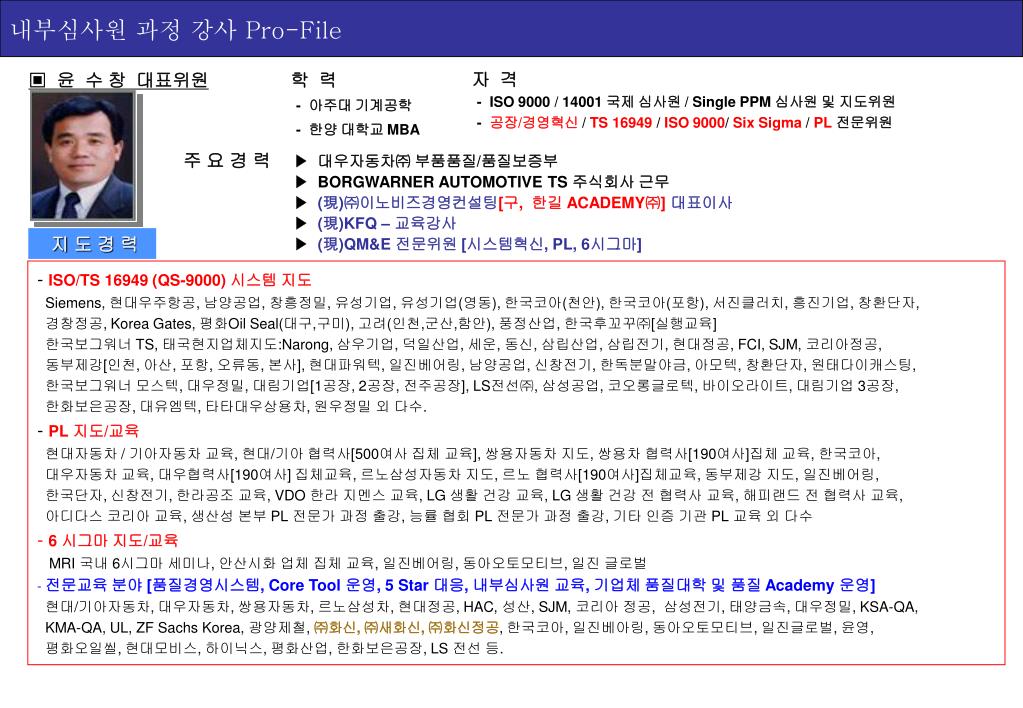Click the line beginning with 동부제강[인천, 아산
The height and width of the screenshot is (708, 1023).
[481, 365]
